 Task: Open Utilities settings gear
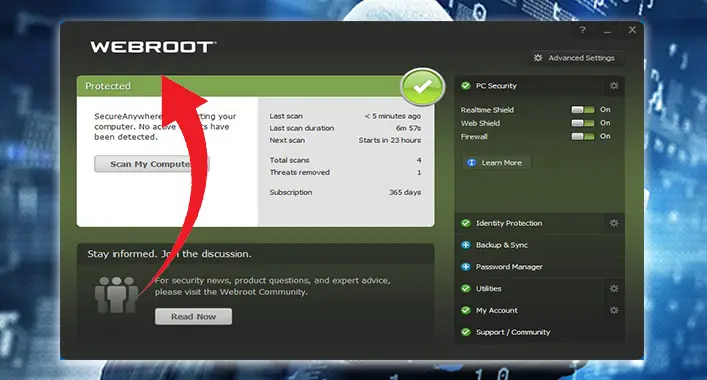[x=614, y=288]
